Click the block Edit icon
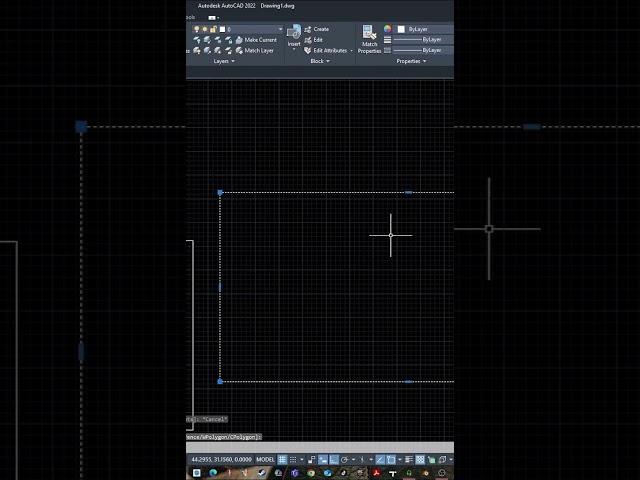 [x=308, y=40]
